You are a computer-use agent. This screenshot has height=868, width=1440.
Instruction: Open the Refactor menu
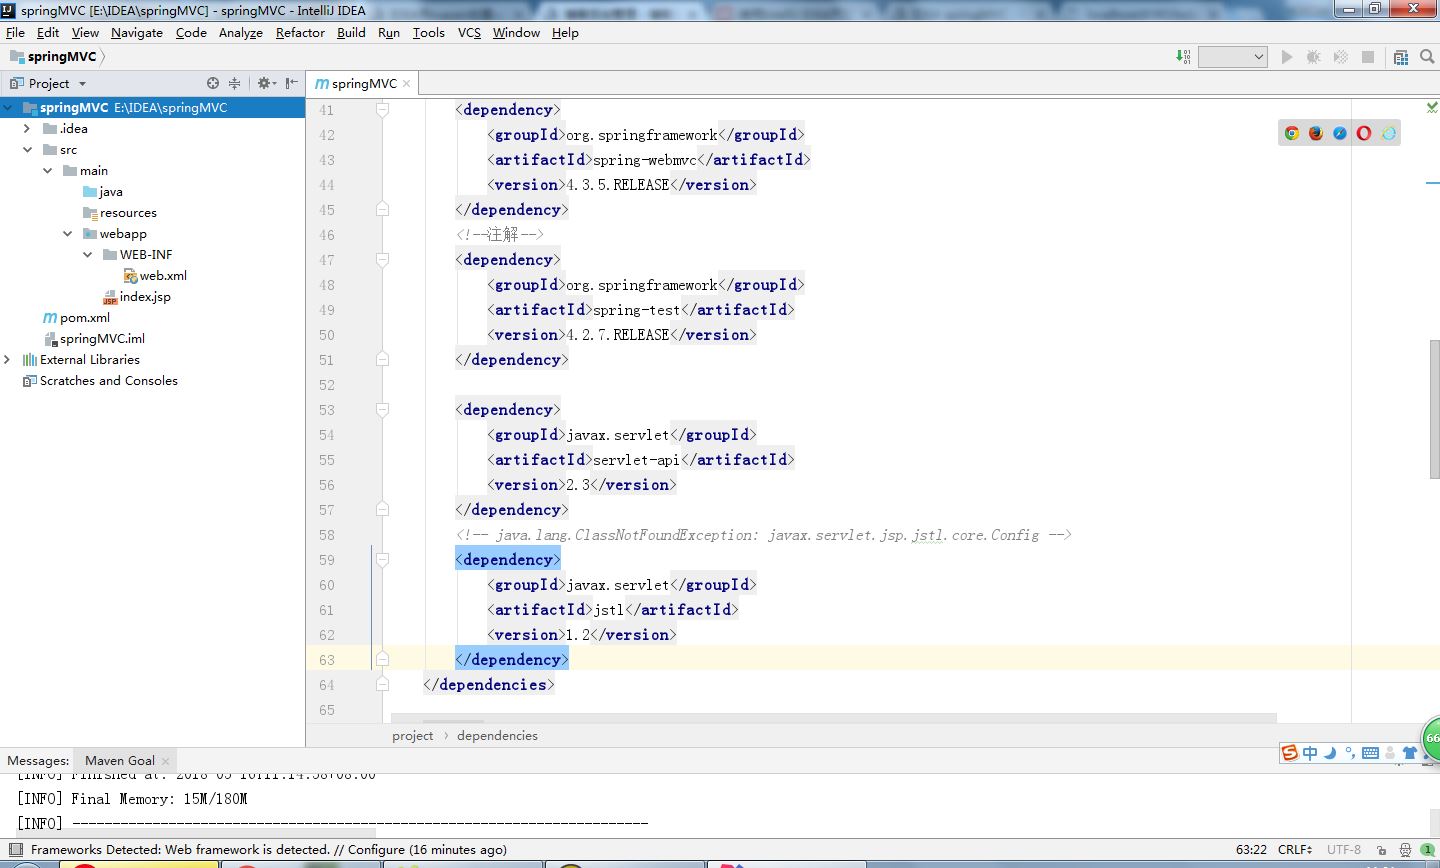pos(300,32)
